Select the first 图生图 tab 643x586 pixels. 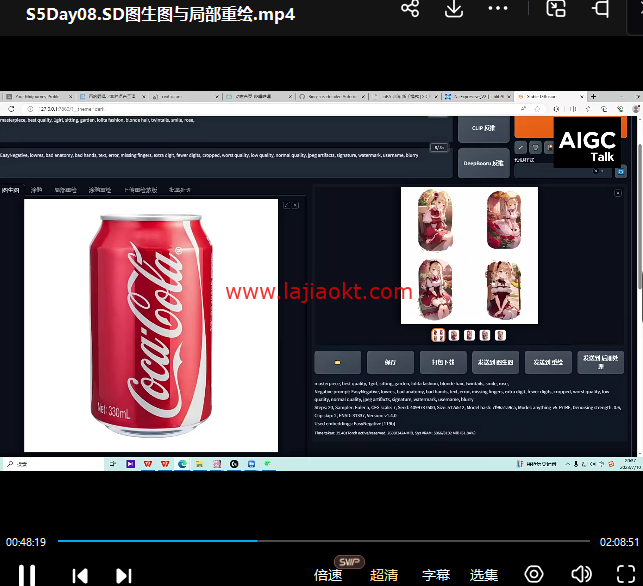[x=10, y=190]
